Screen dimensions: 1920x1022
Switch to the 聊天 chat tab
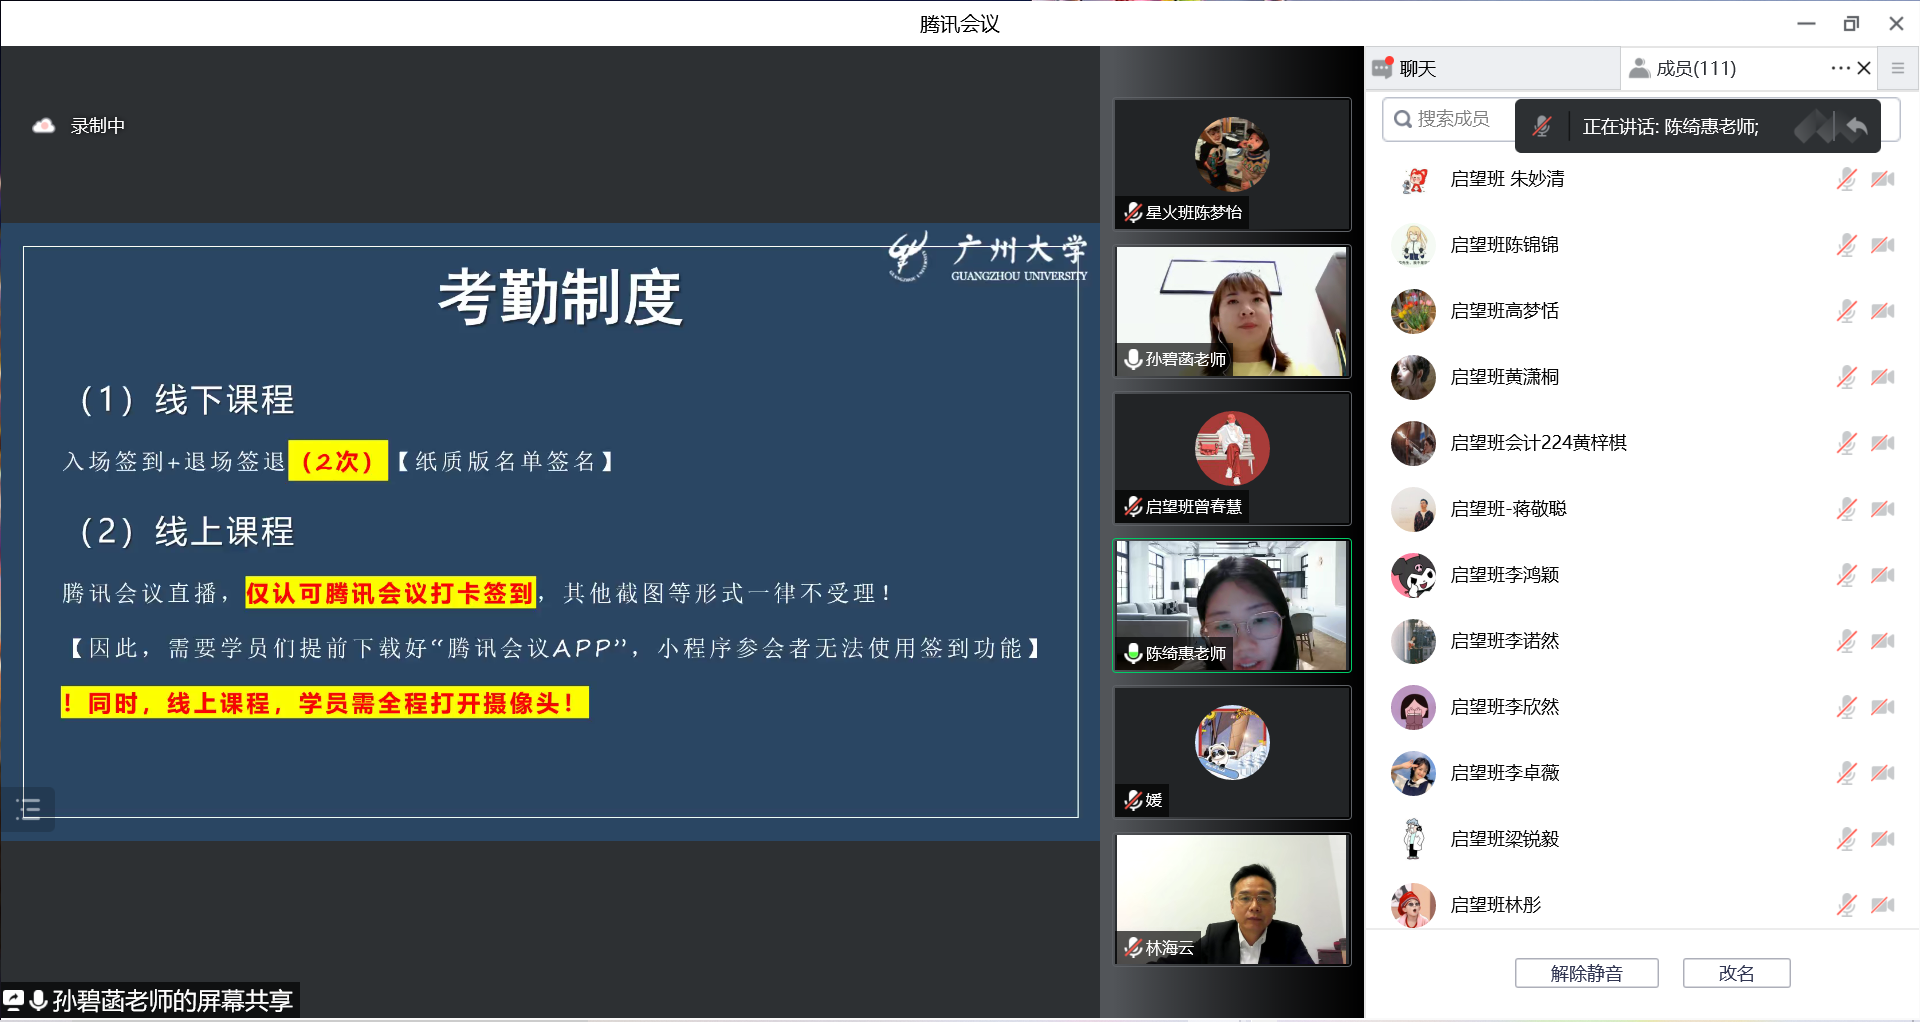click(x=1417, y=68)
